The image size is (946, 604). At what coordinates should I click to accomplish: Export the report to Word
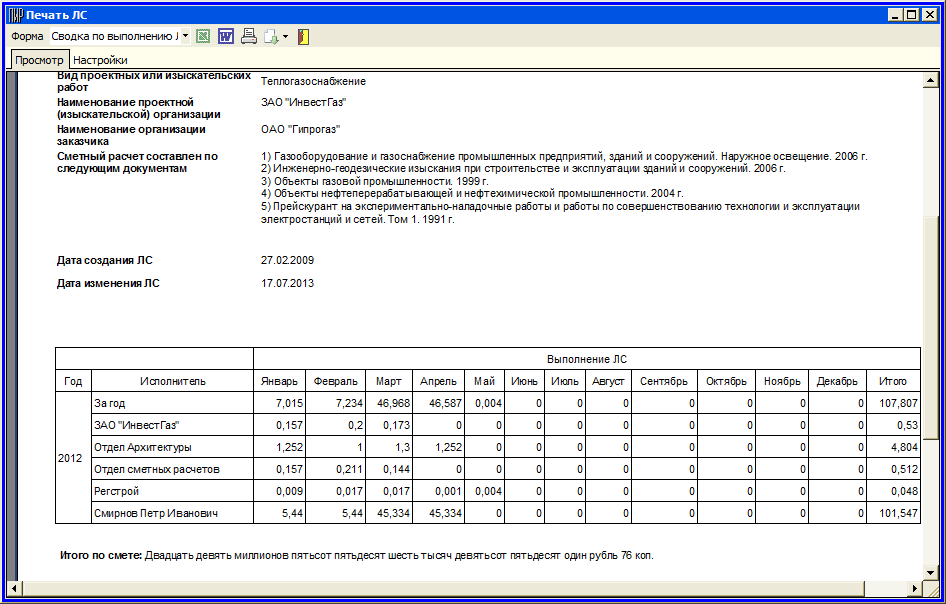[226, 37]
